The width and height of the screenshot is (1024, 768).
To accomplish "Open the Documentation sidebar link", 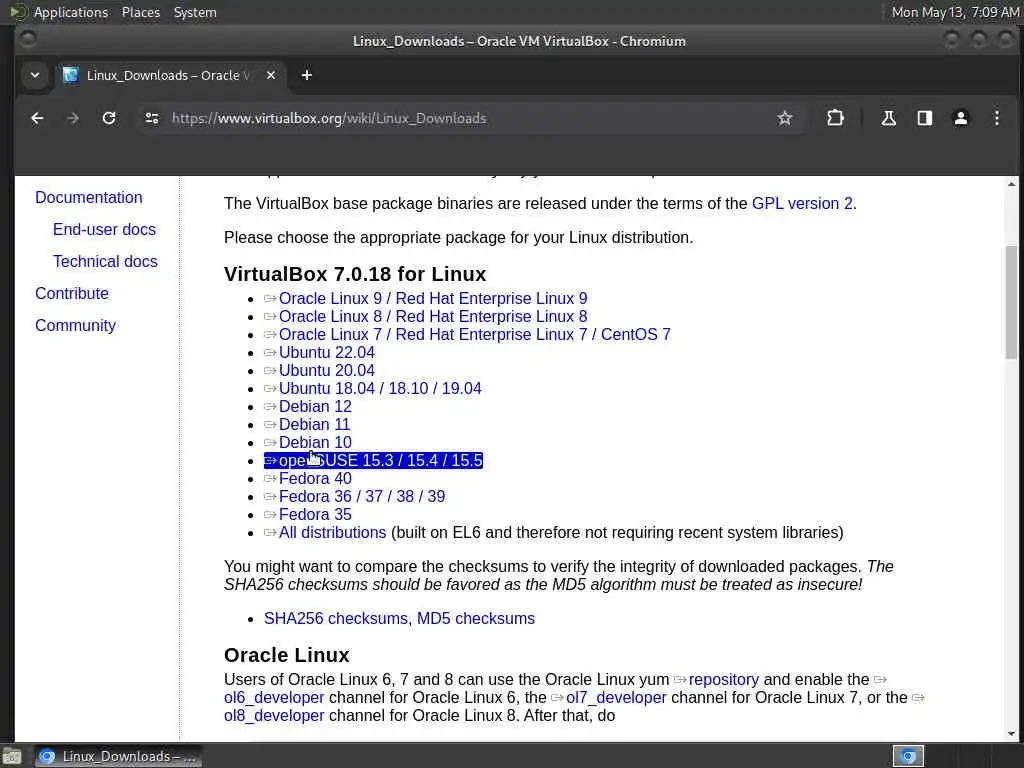I will click(x=89, y=197).
